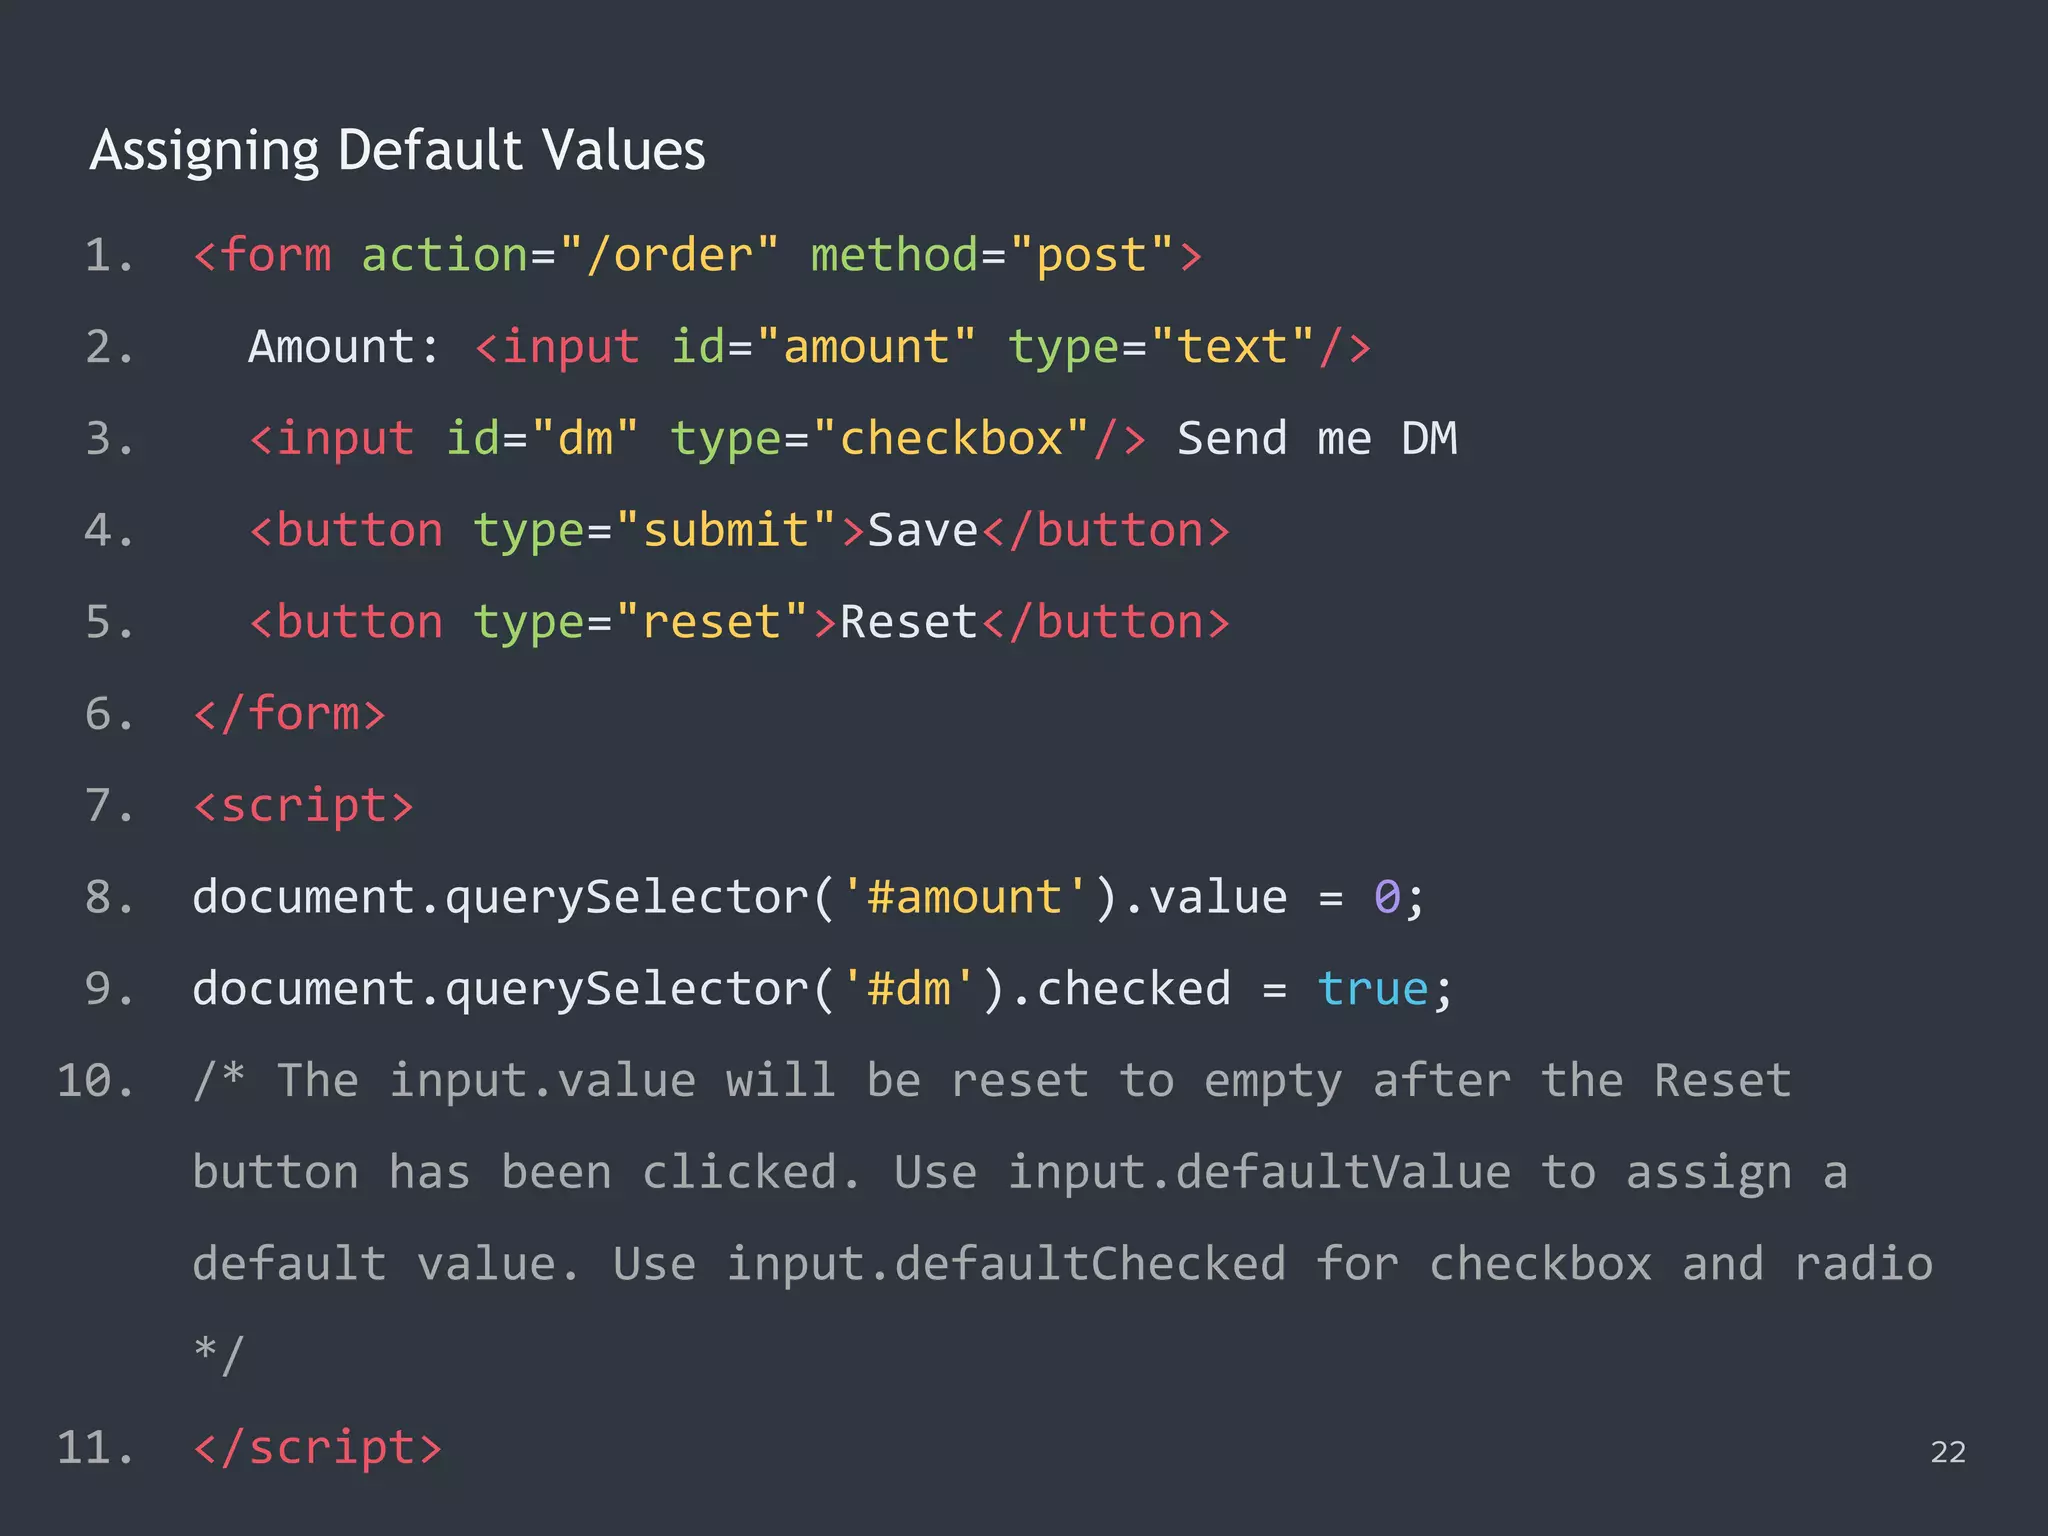
Task: Click the 'Send me DM' text
Action: coord(1317,438)
